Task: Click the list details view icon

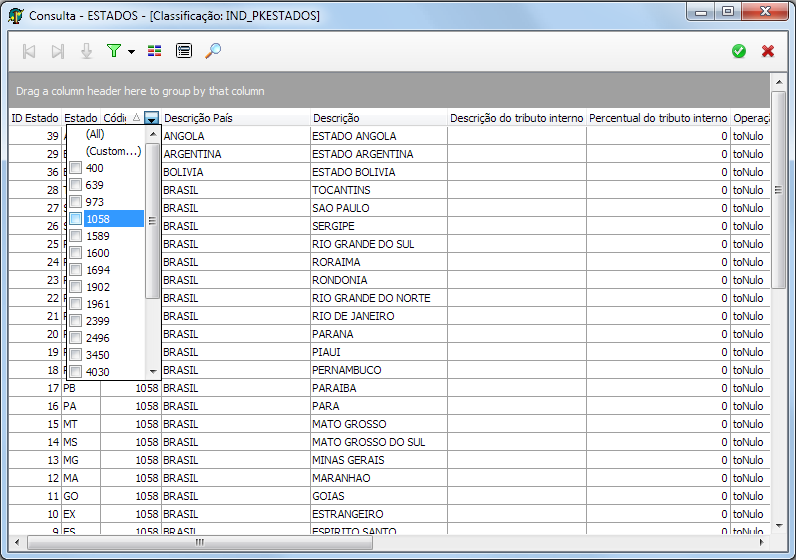Action: point(183,51)
